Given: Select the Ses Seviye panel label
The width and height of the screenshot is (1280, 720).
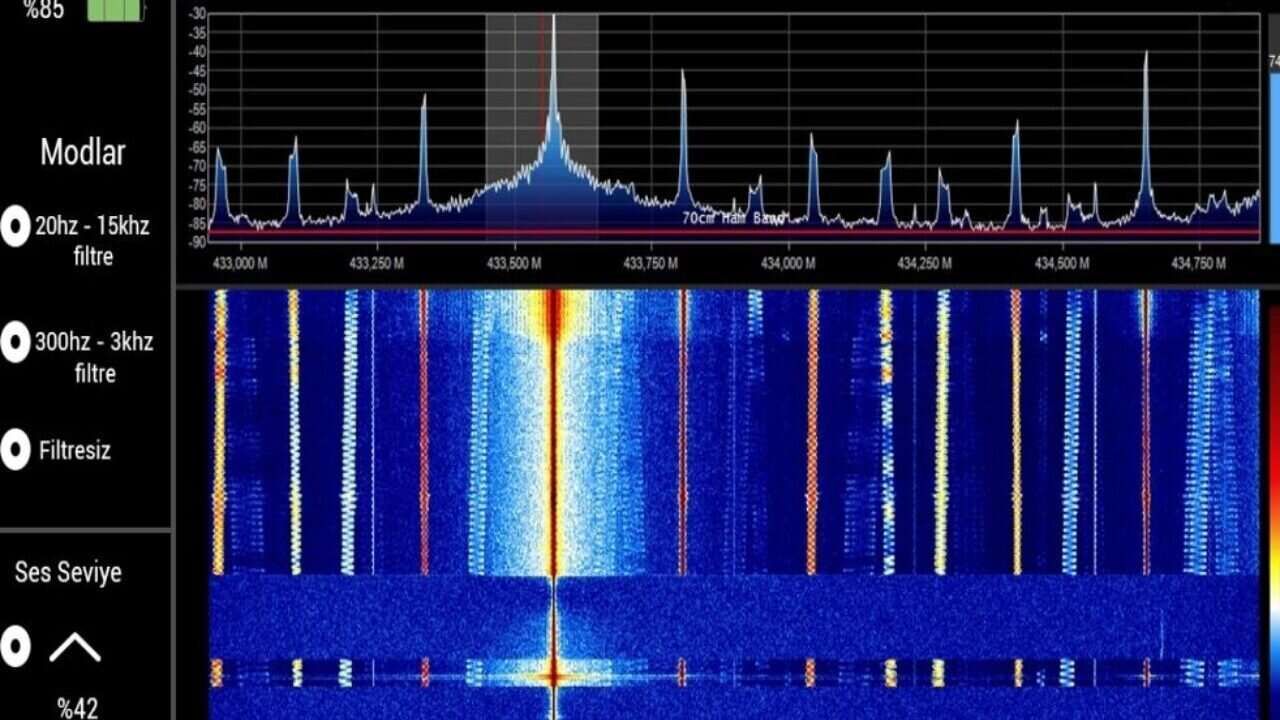Looking at the screenshot, I should point(68,572).
